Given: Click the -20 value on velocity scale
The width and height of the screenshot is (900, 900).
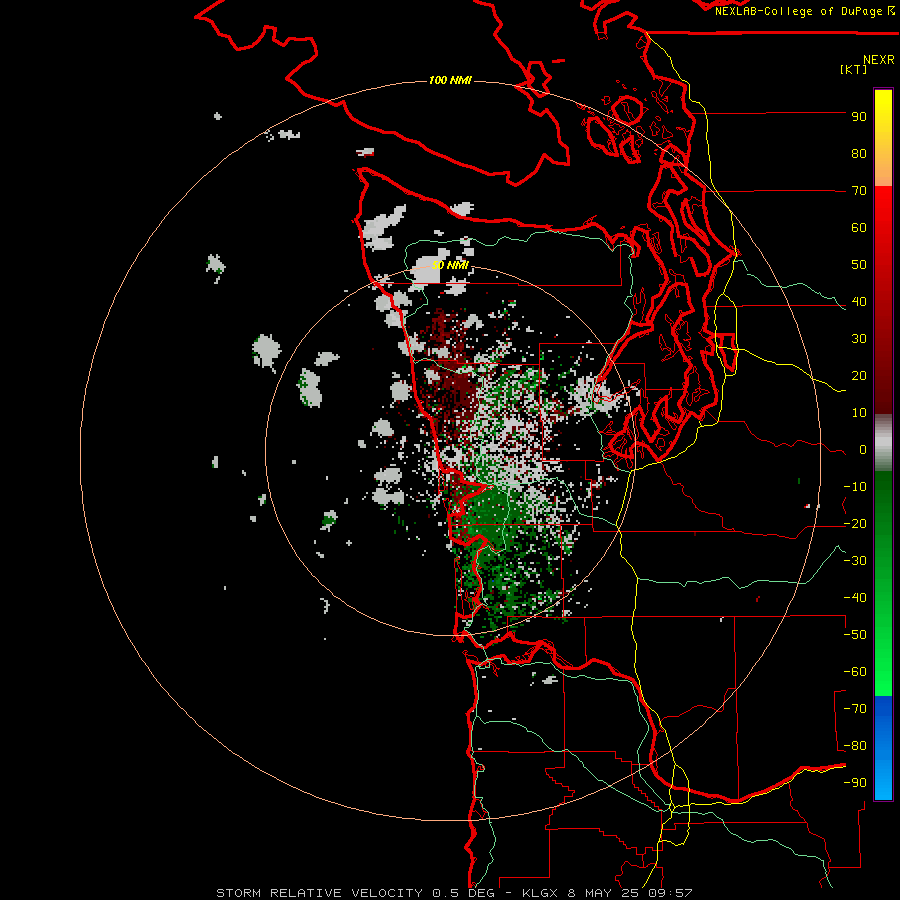Looking at the screenshot, I should [x=855, y=523].
